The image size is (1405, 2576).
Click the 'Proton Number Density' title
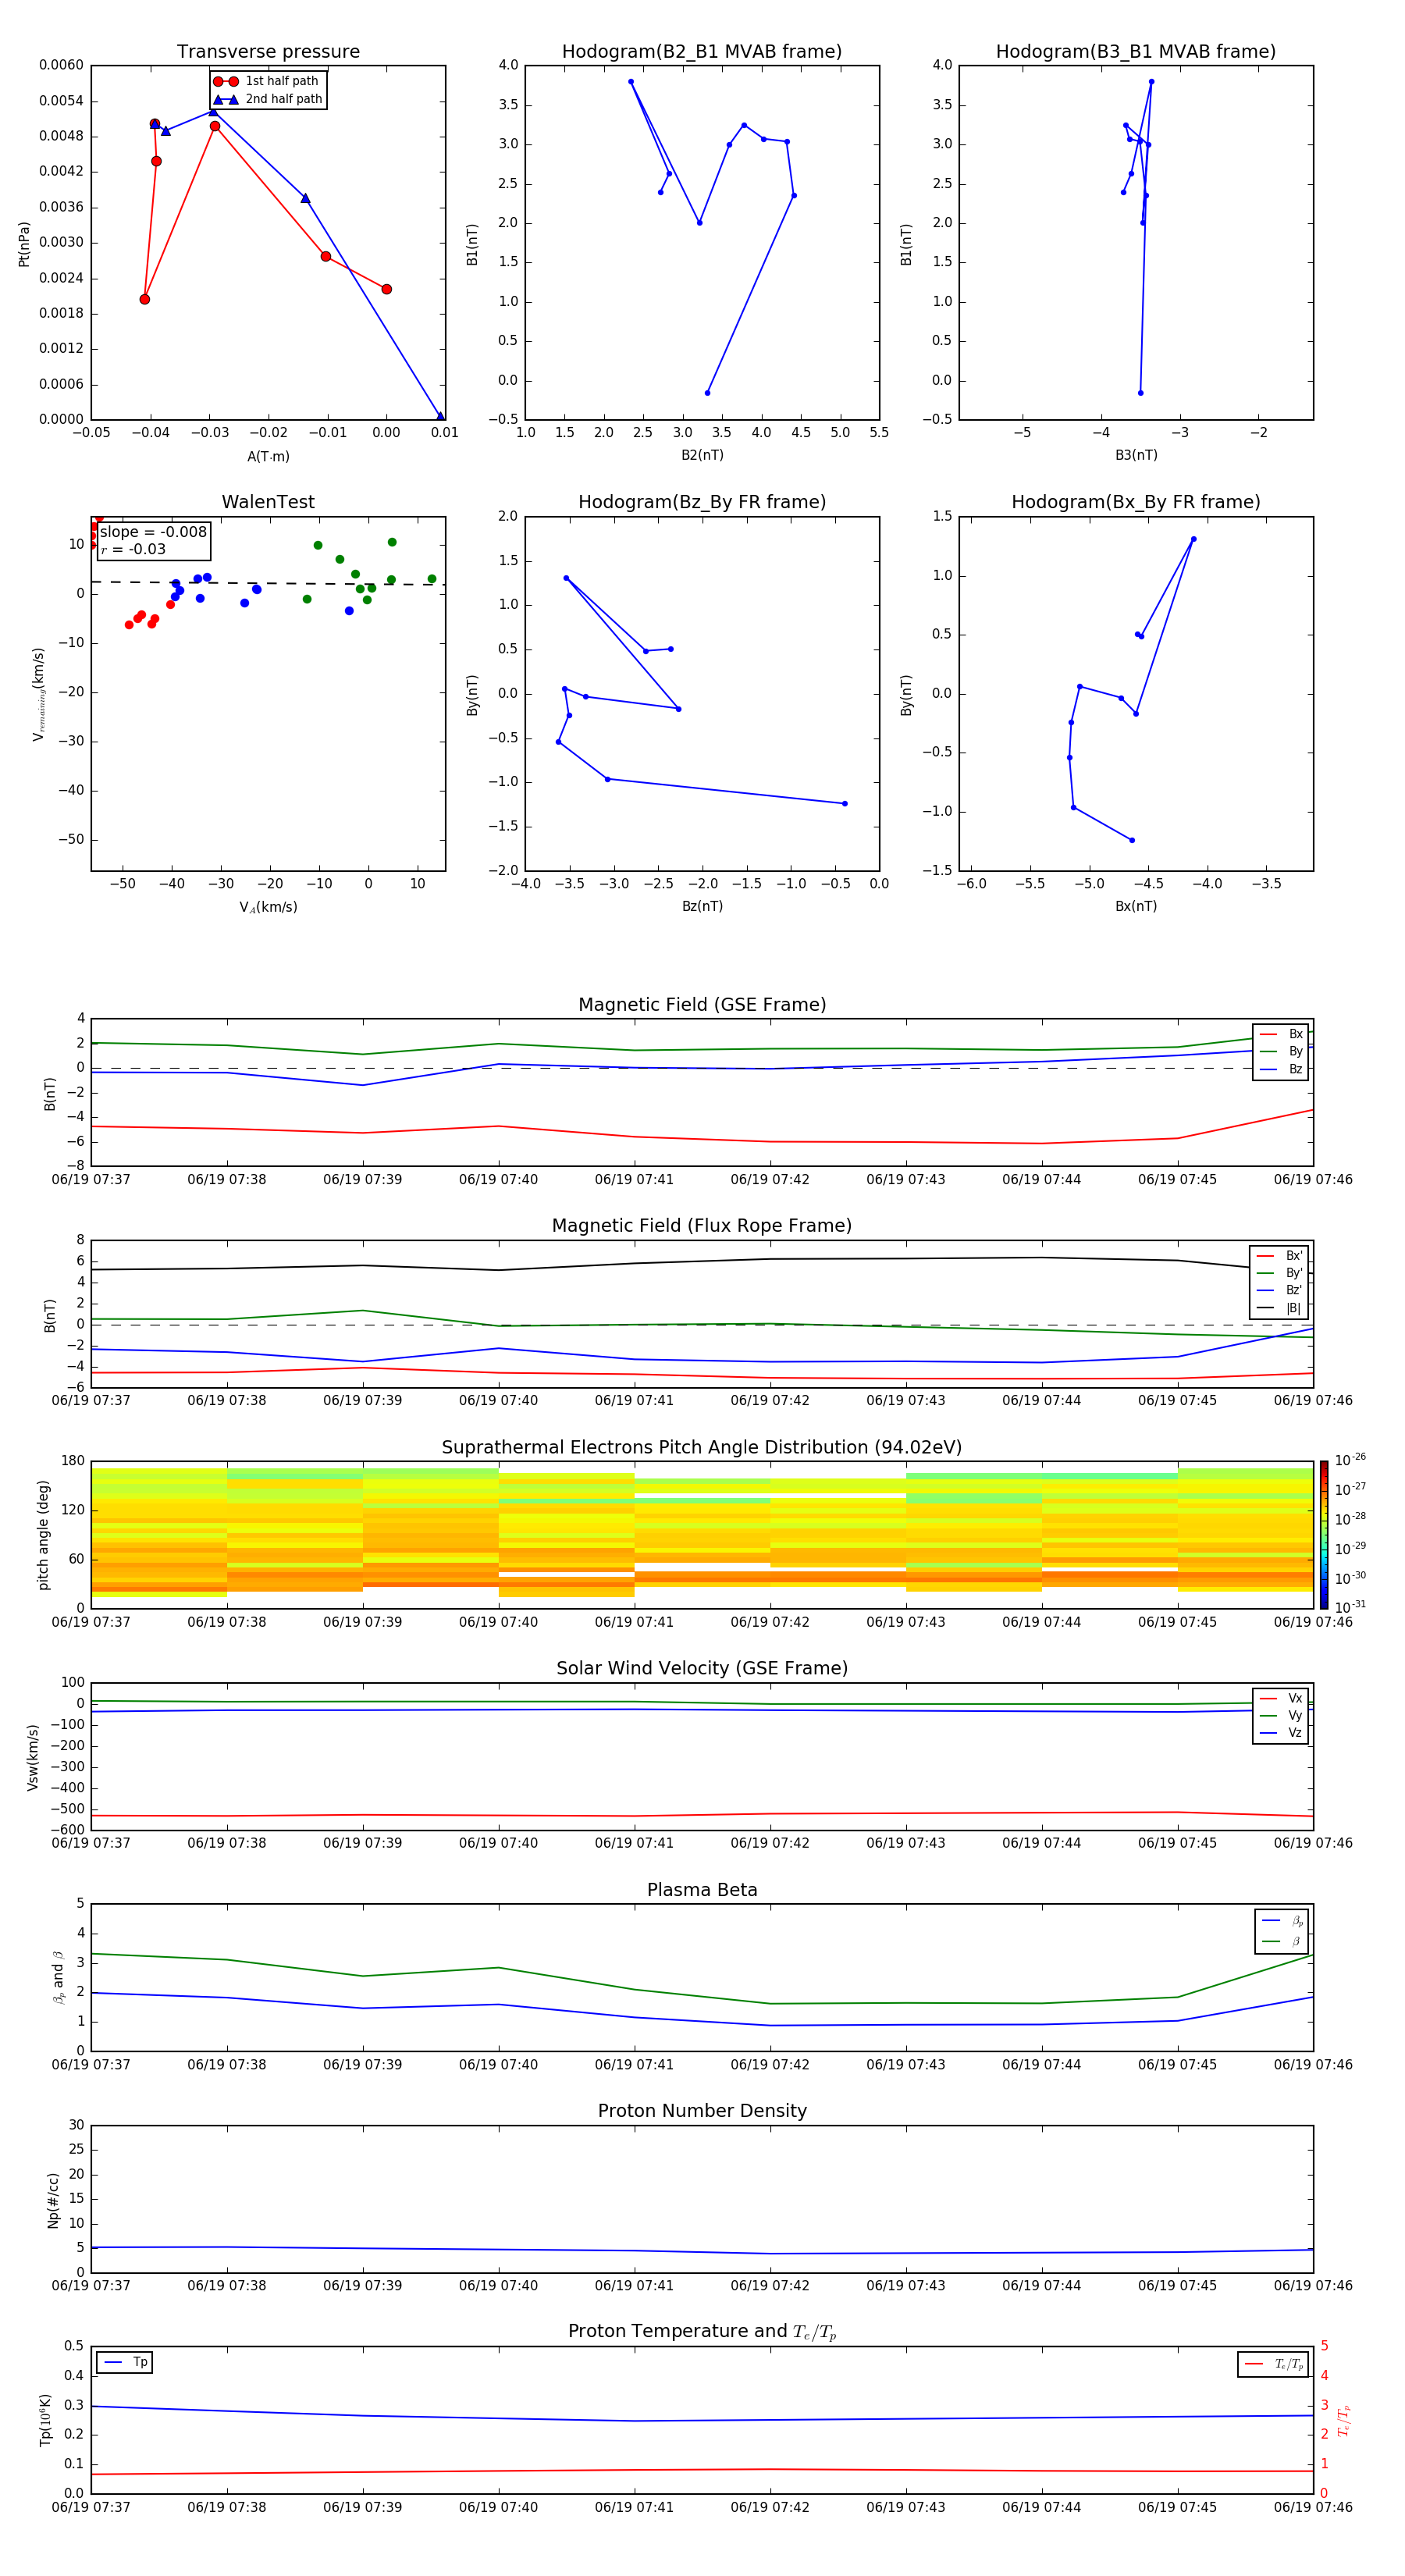point(702,2111)
